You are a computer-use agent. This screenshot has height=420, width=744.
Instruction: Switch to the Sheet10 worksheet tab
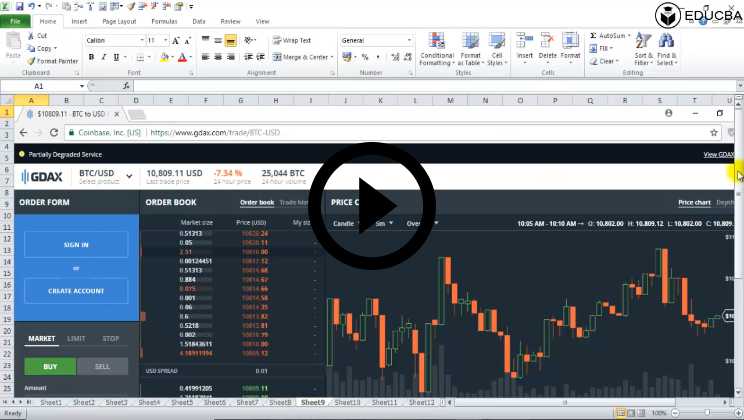(x=348, y=402)
